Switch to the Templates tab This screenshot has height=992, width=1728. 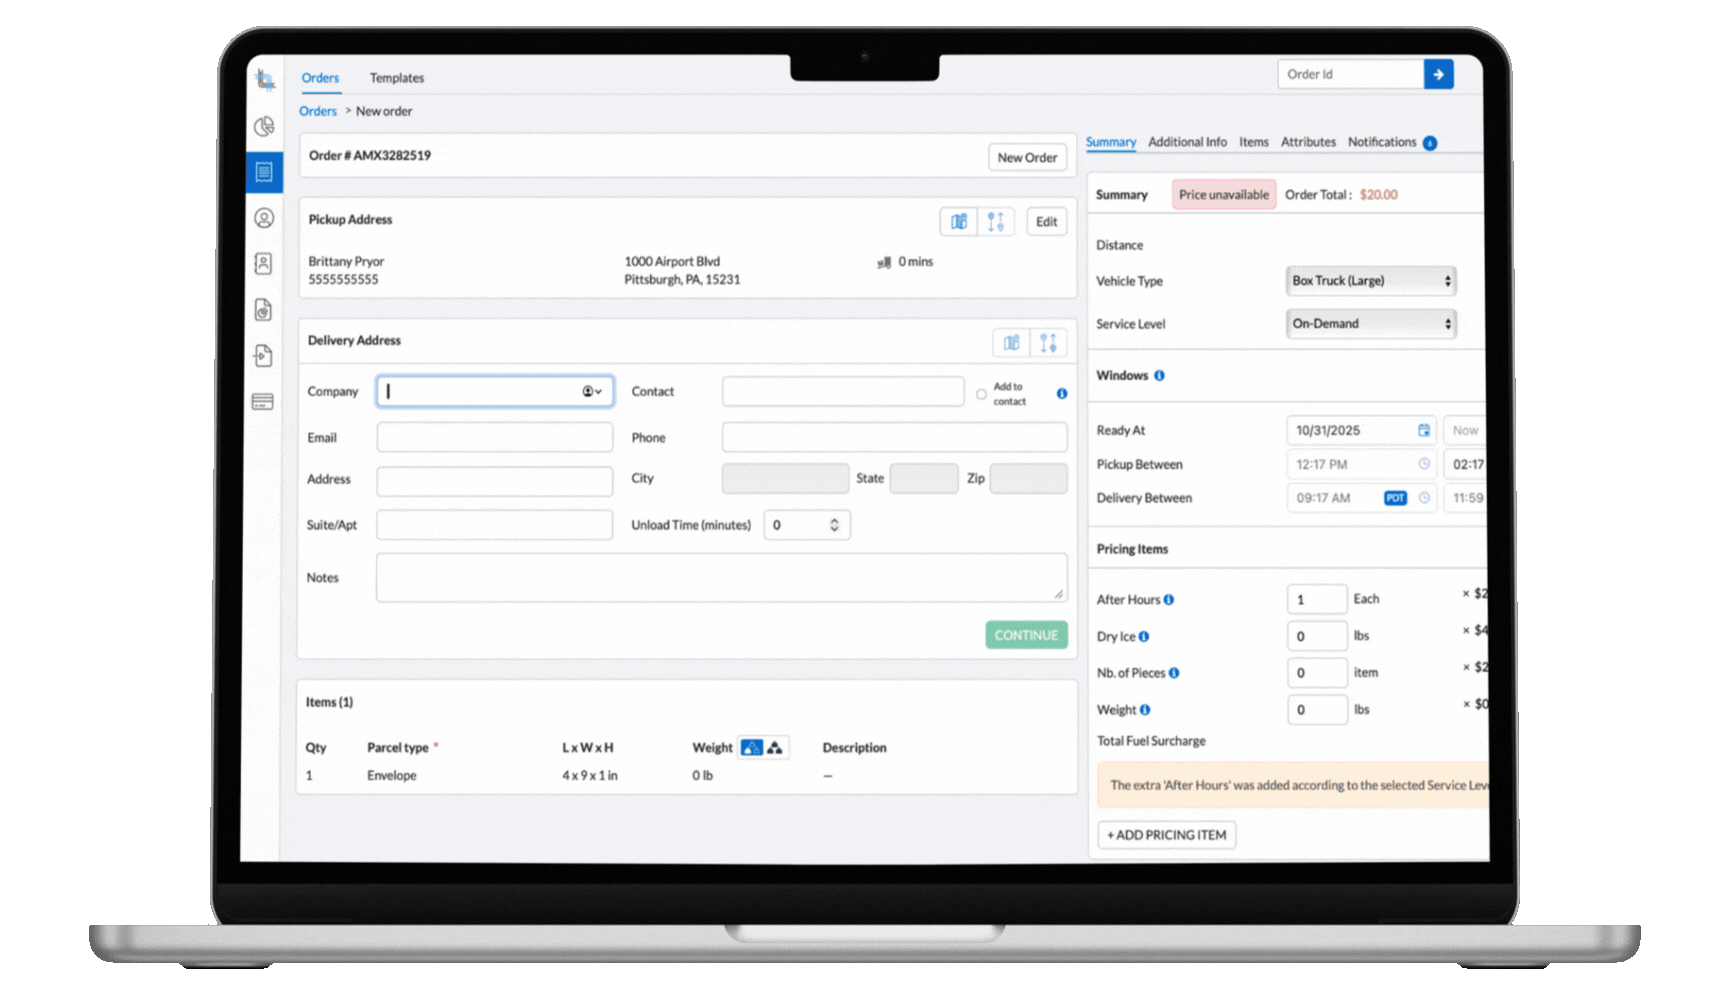click(396, 78)
